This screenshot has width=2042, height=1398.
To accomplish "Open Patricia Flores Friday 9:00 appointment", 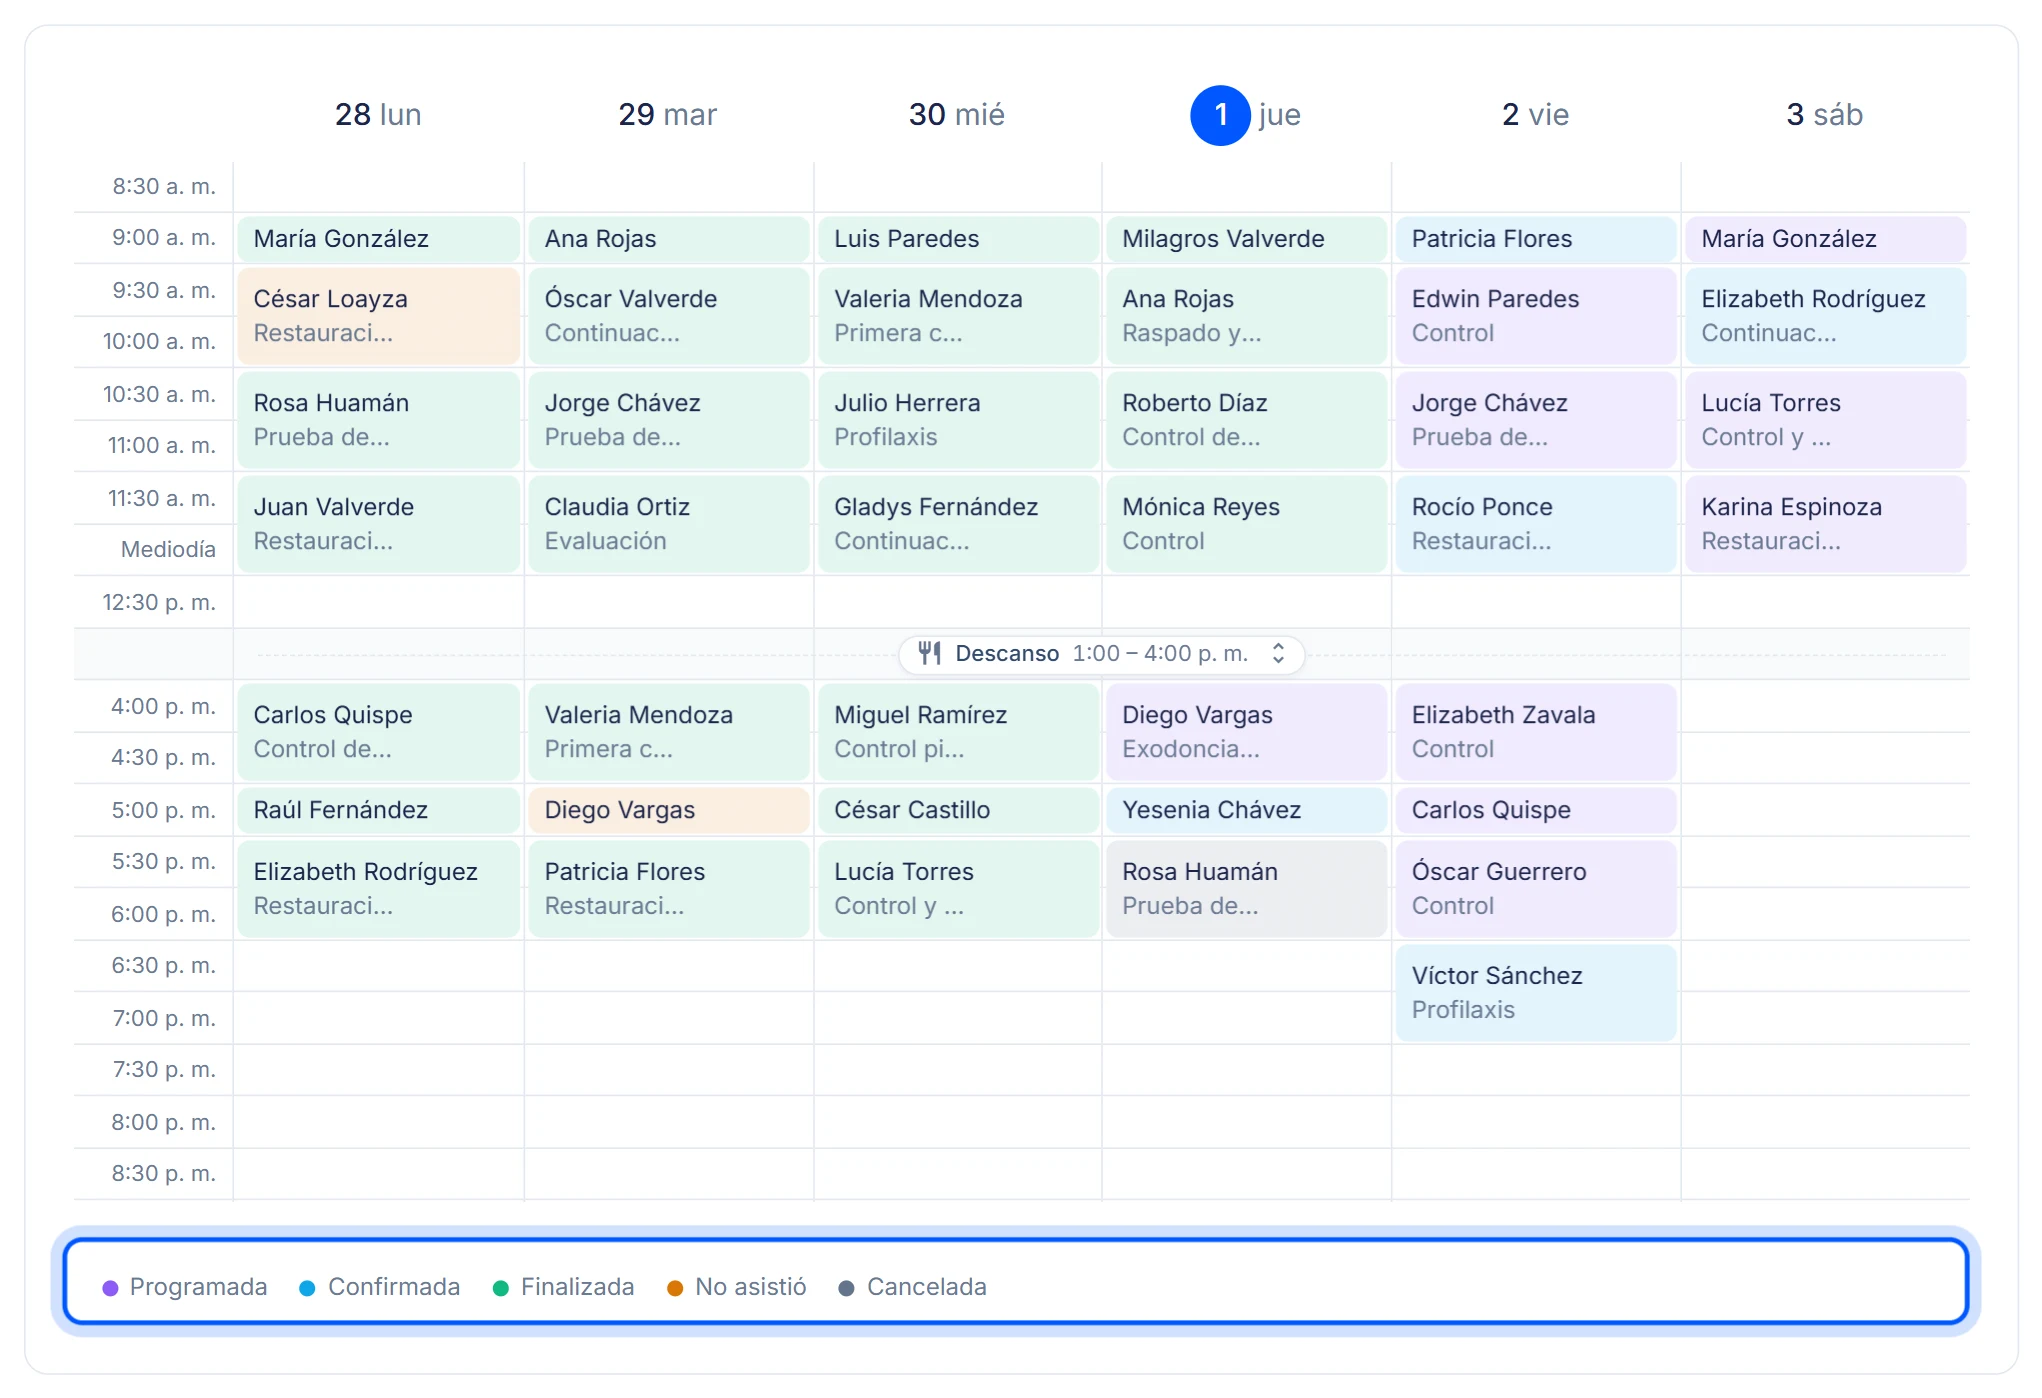I will coord(1536,239).
